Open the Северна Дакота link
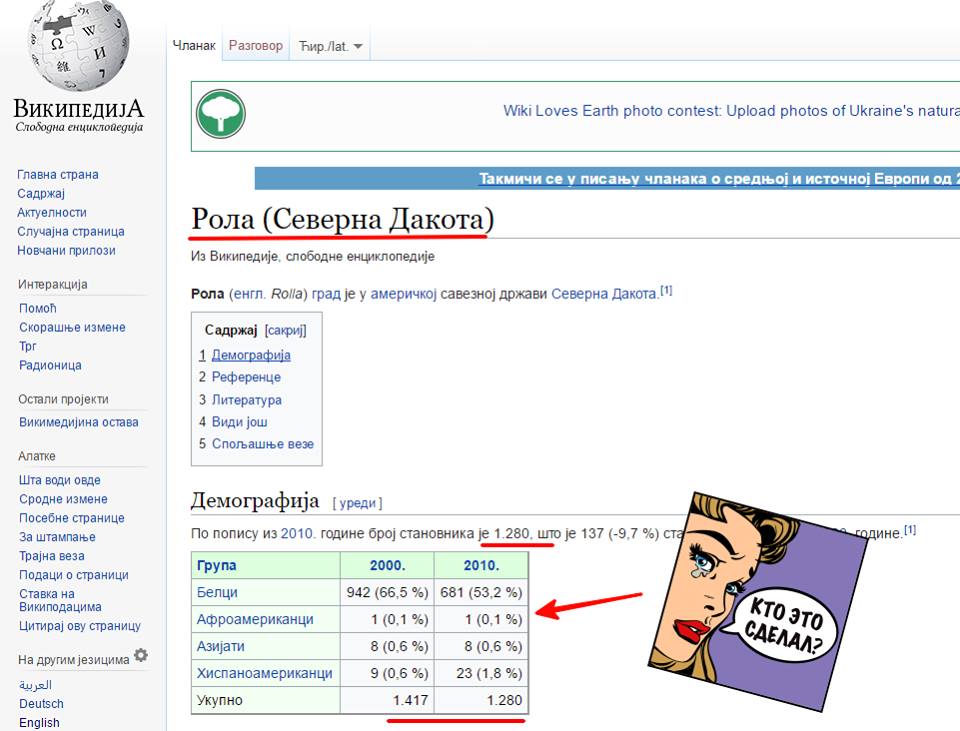The height and width of the screenshot is (731, 960). tap(604, 294)
